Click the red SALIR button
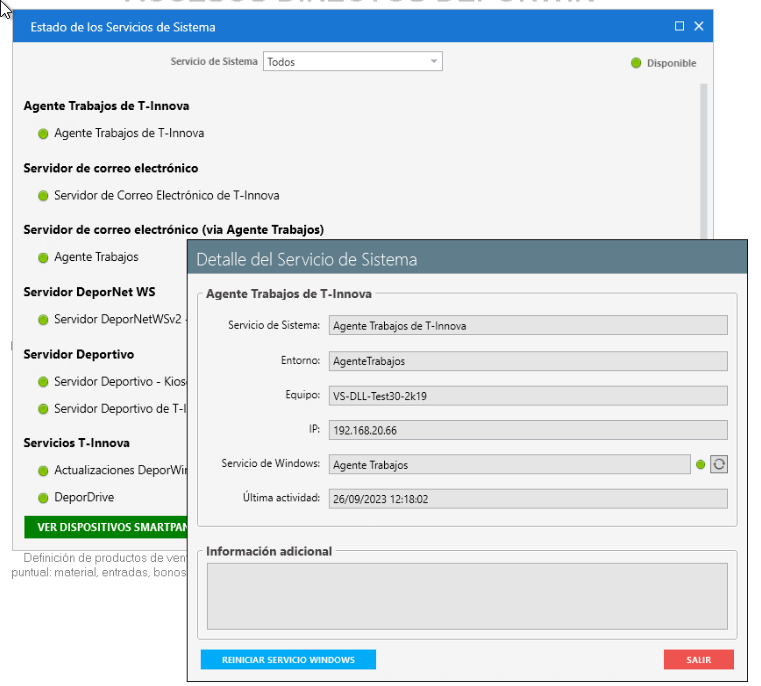Image resolution: width=761 pixels, height=686 pixels. (x=699, y=660)
